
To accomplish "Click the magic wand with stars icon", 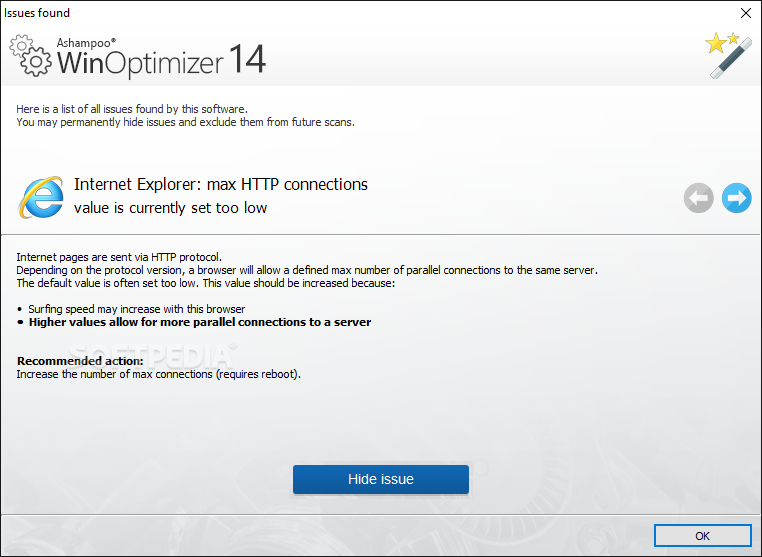I will (728, 55).
